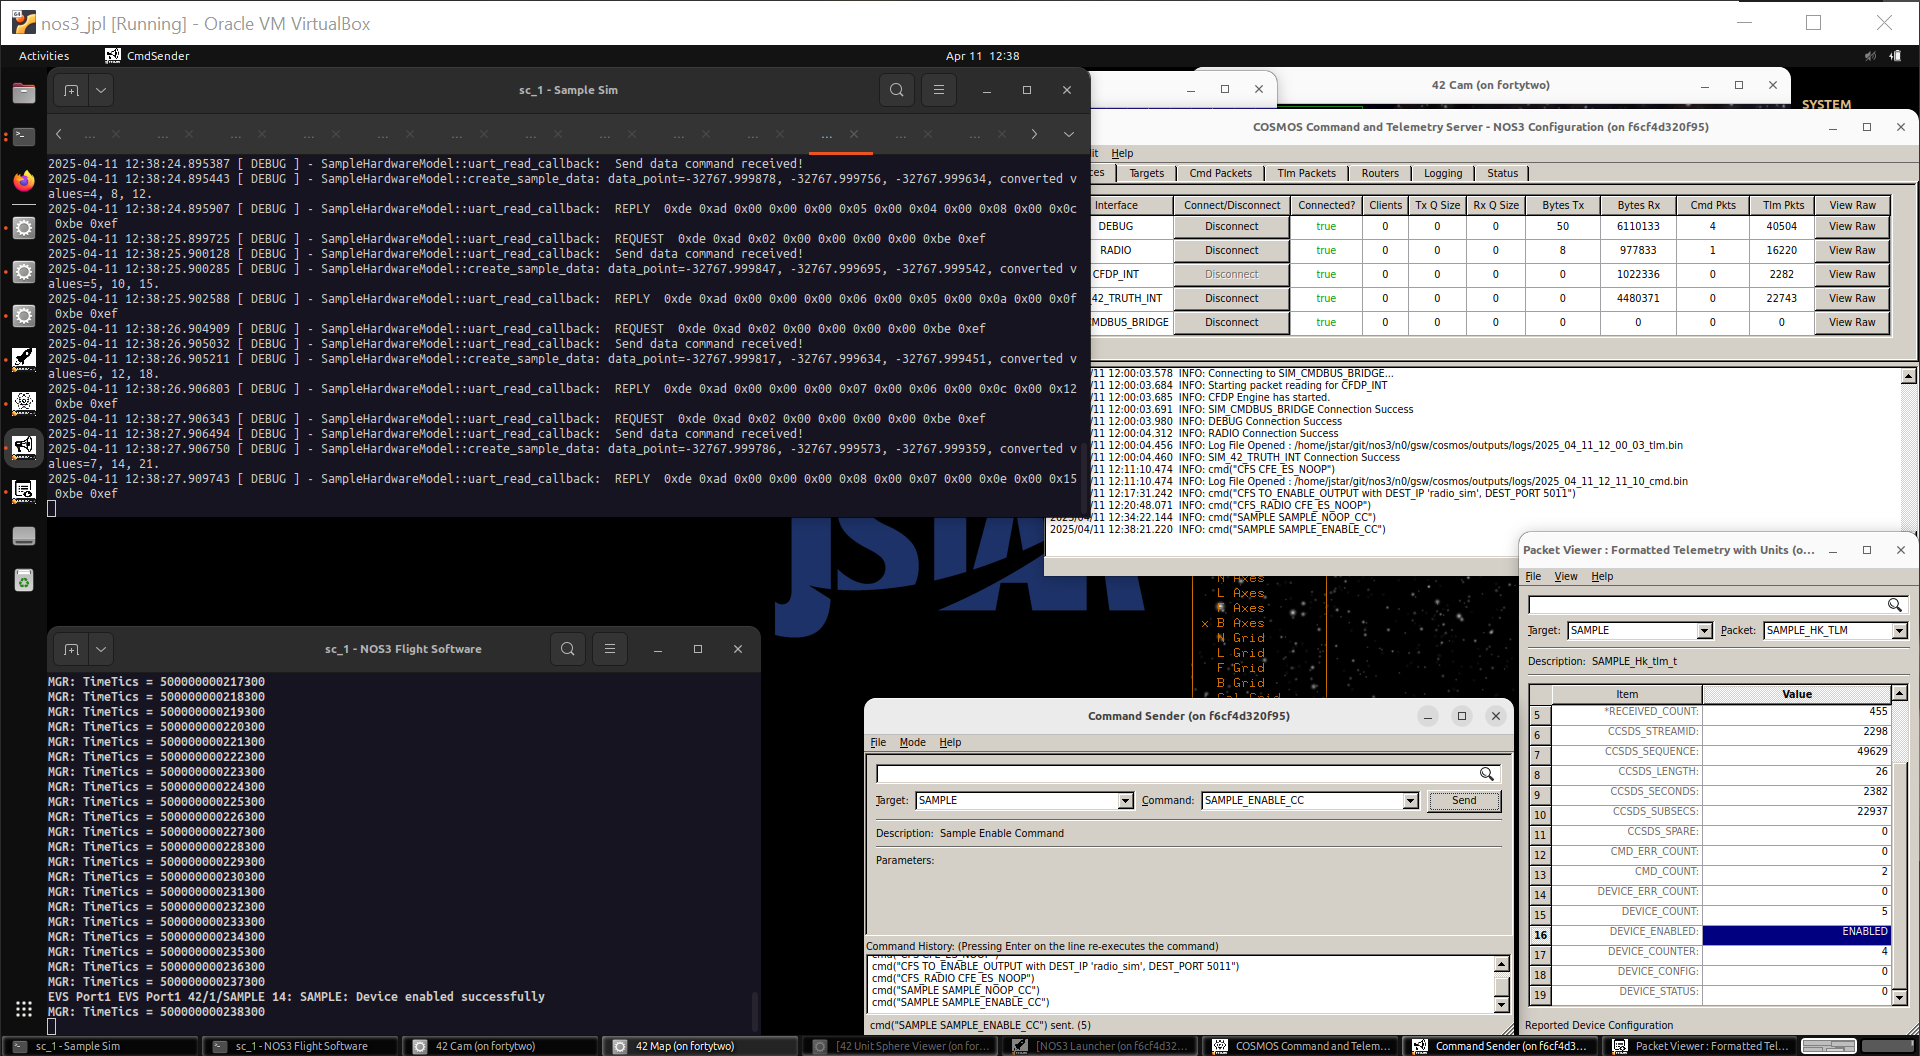Close the active Sample Sim terminal tab
1920x1056 pixels.
854,134
